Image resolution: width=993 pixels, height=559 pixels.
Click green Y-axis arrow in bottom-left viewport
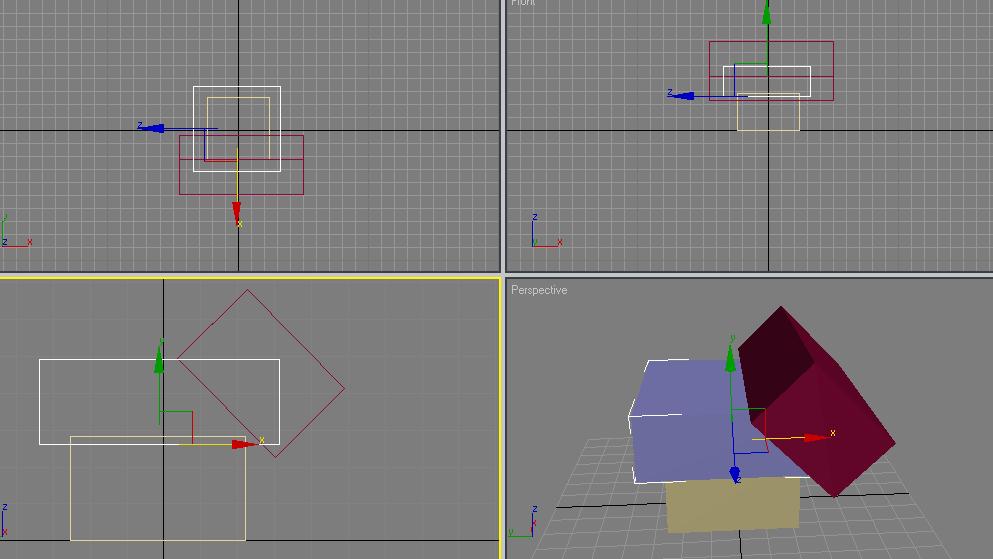pos(159,360)
